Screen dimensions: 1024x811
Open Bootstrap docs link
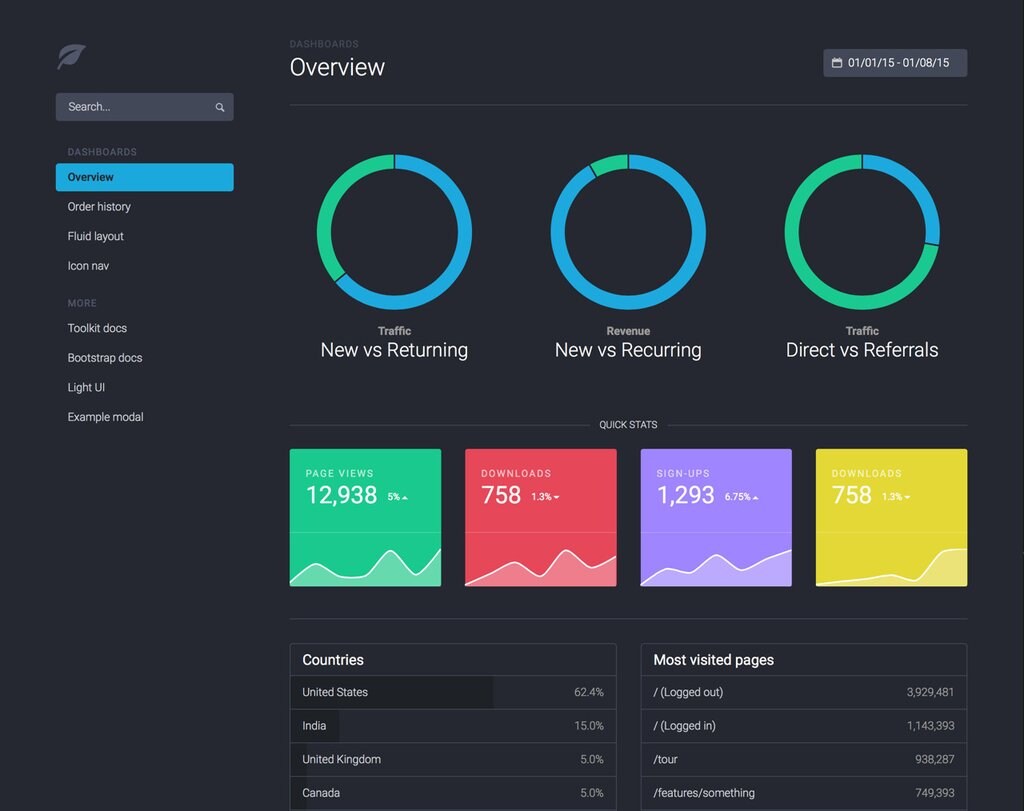[104, 358]
